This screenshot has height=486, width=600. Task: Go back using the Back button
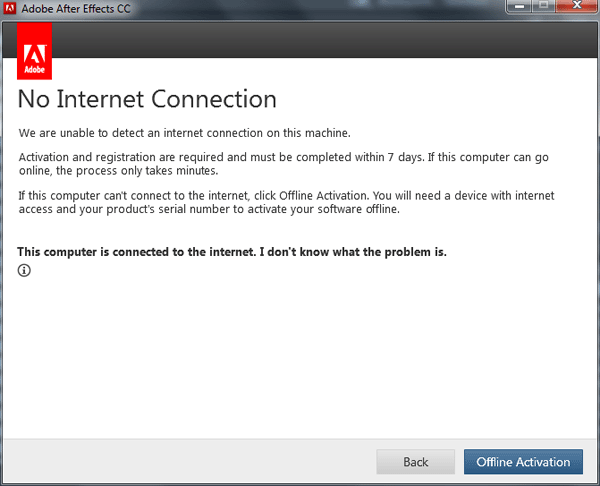(416, 462)
